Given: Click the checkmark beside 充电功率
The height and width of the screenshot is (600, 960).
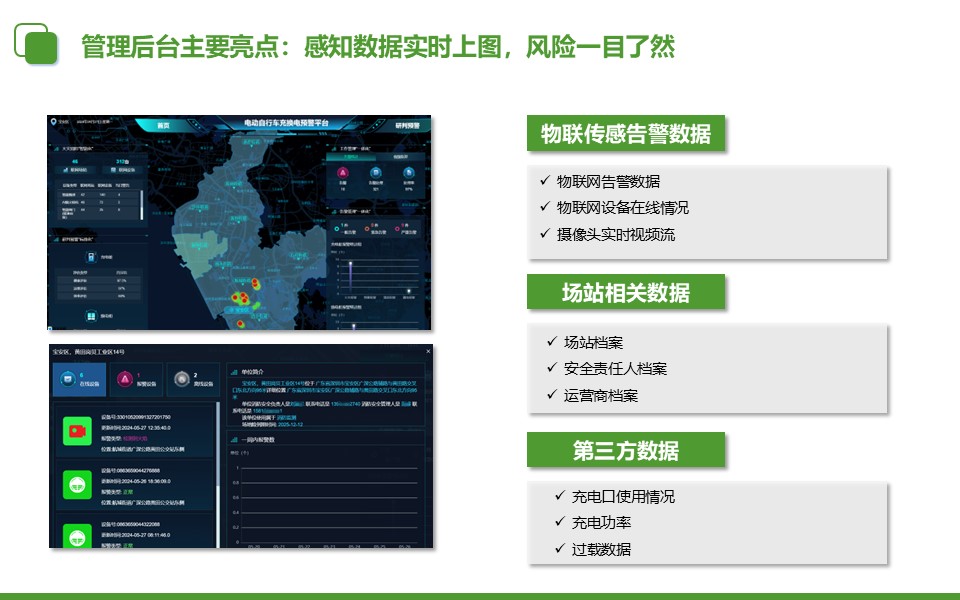Looking at the screenshot, I should tap(560, 522).
